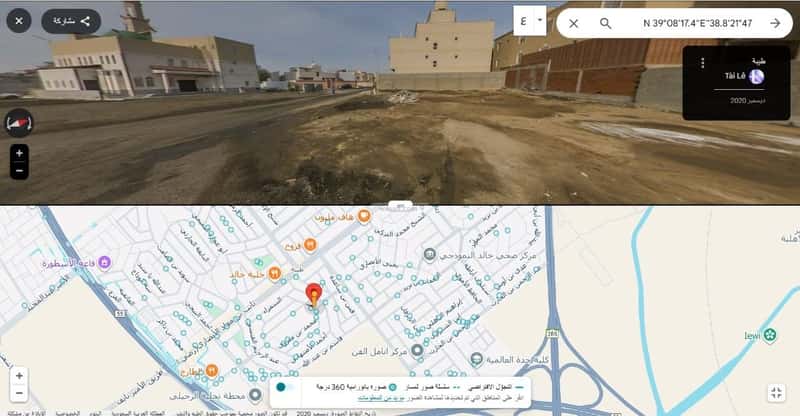Click the magnifier search icon
This screenshot has height=416, width=800.
click(x=606, y=23)
